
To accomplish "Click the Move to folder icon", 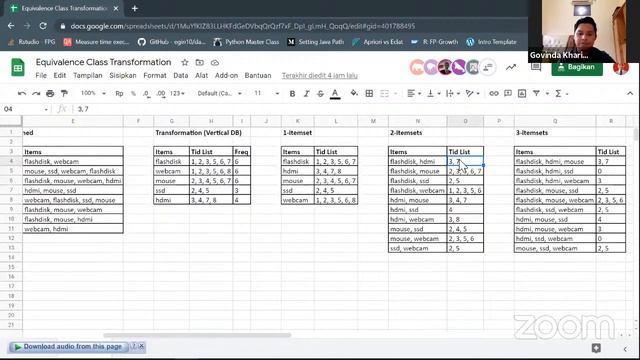I will pos(200,62).
